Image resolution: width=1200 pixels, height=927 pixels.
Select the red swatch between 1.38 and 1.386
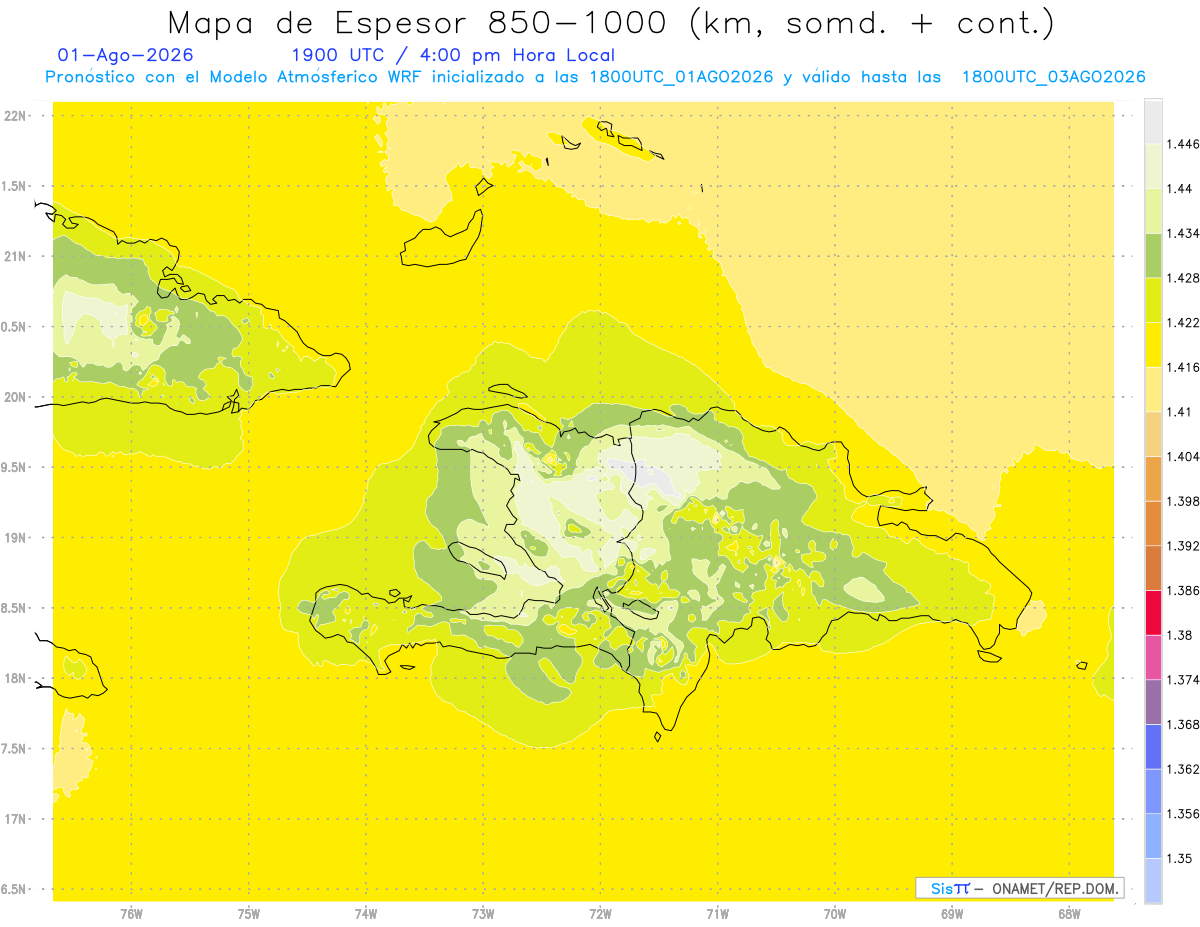(x=1153, y=613)
